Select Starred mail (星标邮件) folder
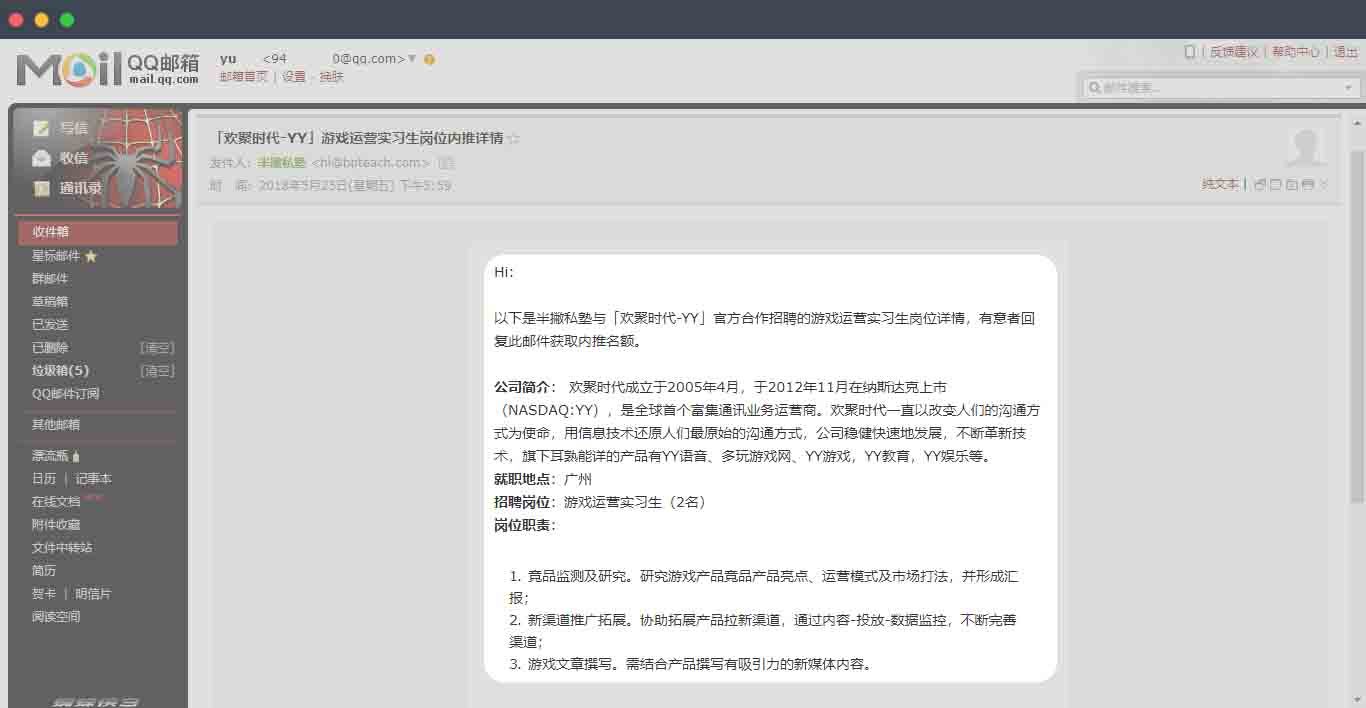The width and height of the screenshot is (1366, 708). click(x=56, y=256)
